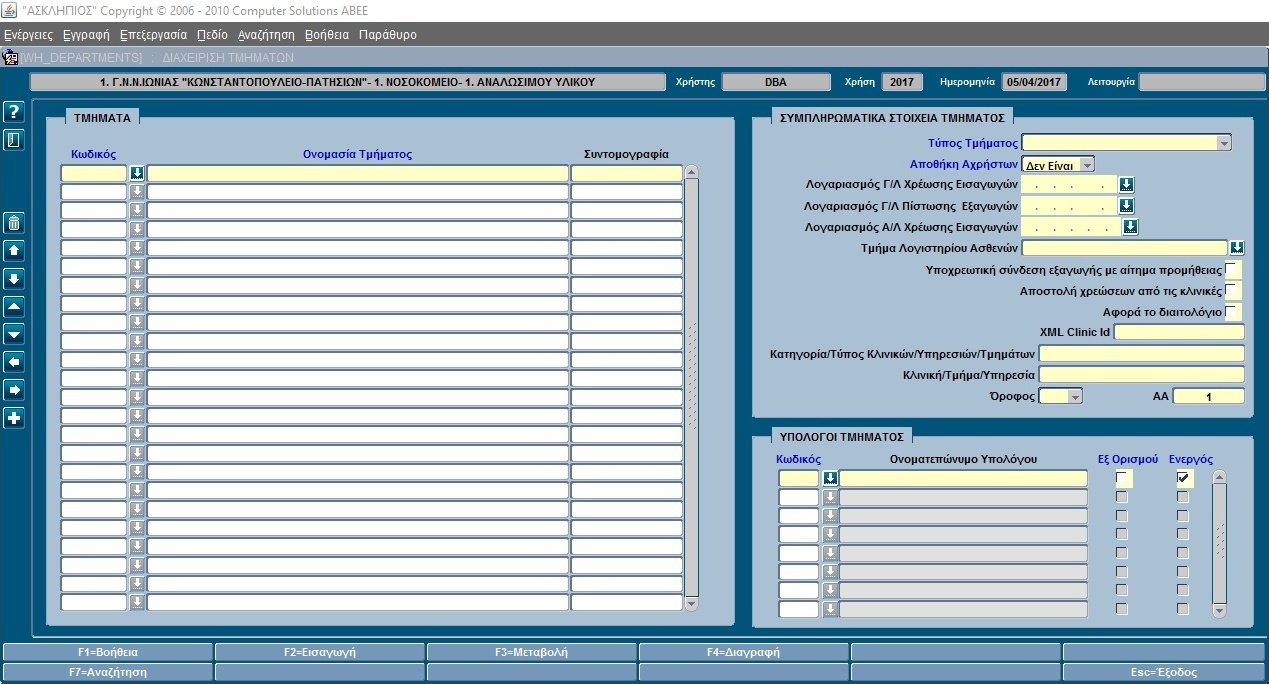Click the F1=Βοήθεια button
This screenshot has width=1269, height=684.
point(107,652)
